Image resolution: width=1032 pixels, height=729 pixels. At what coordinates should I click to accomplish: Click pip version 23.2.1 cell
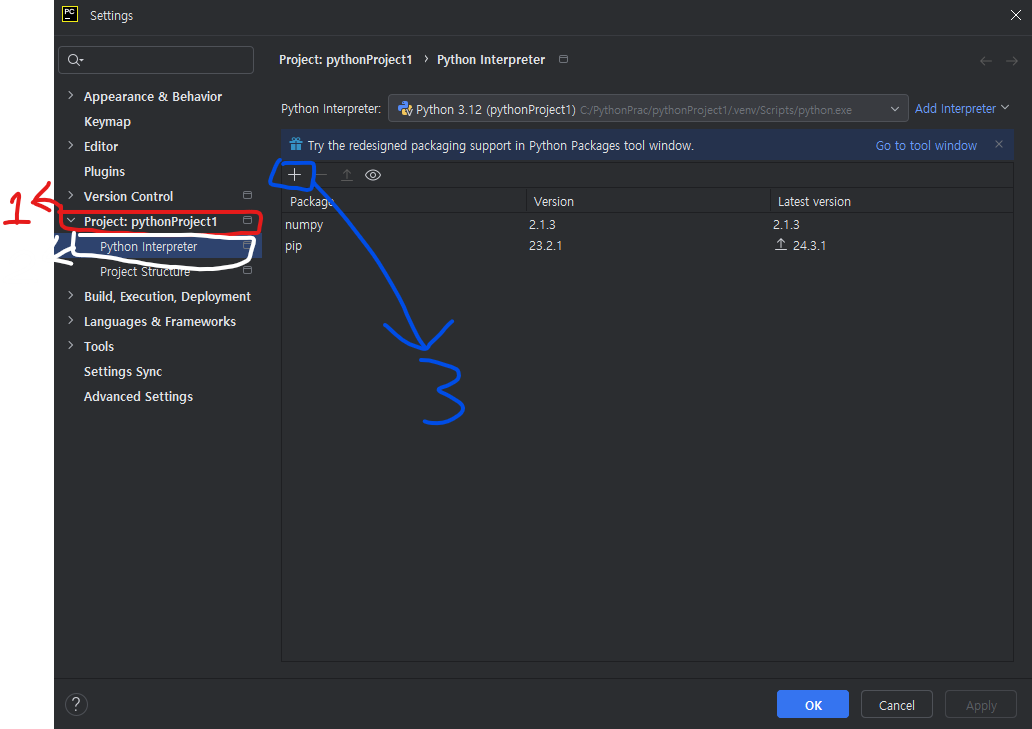click(546, 245)
